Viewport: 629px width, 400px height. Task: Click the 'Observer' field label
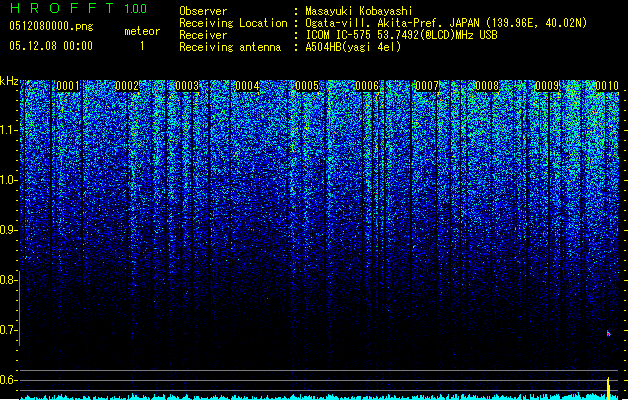(x=203, y=11)
